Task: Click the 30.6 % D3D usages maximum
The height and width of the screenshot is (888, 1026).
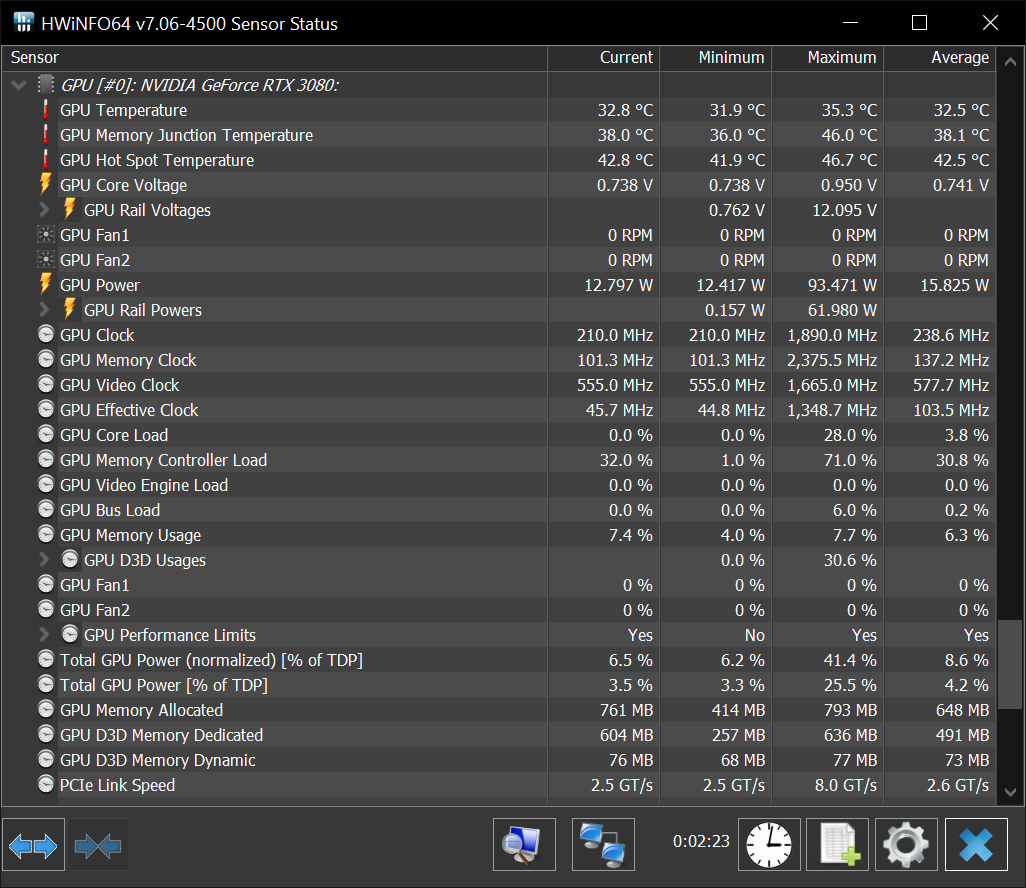Action: [850, 560]
